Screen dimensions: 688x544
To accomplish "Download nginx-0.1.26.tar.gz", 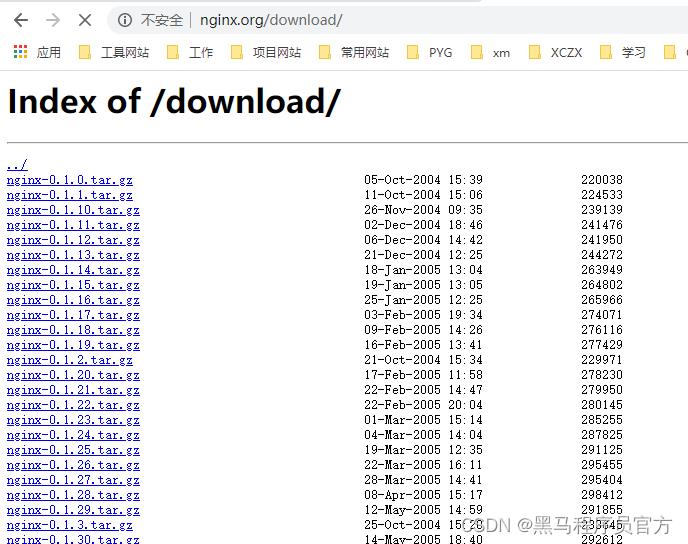I will (x=73, y=465).
